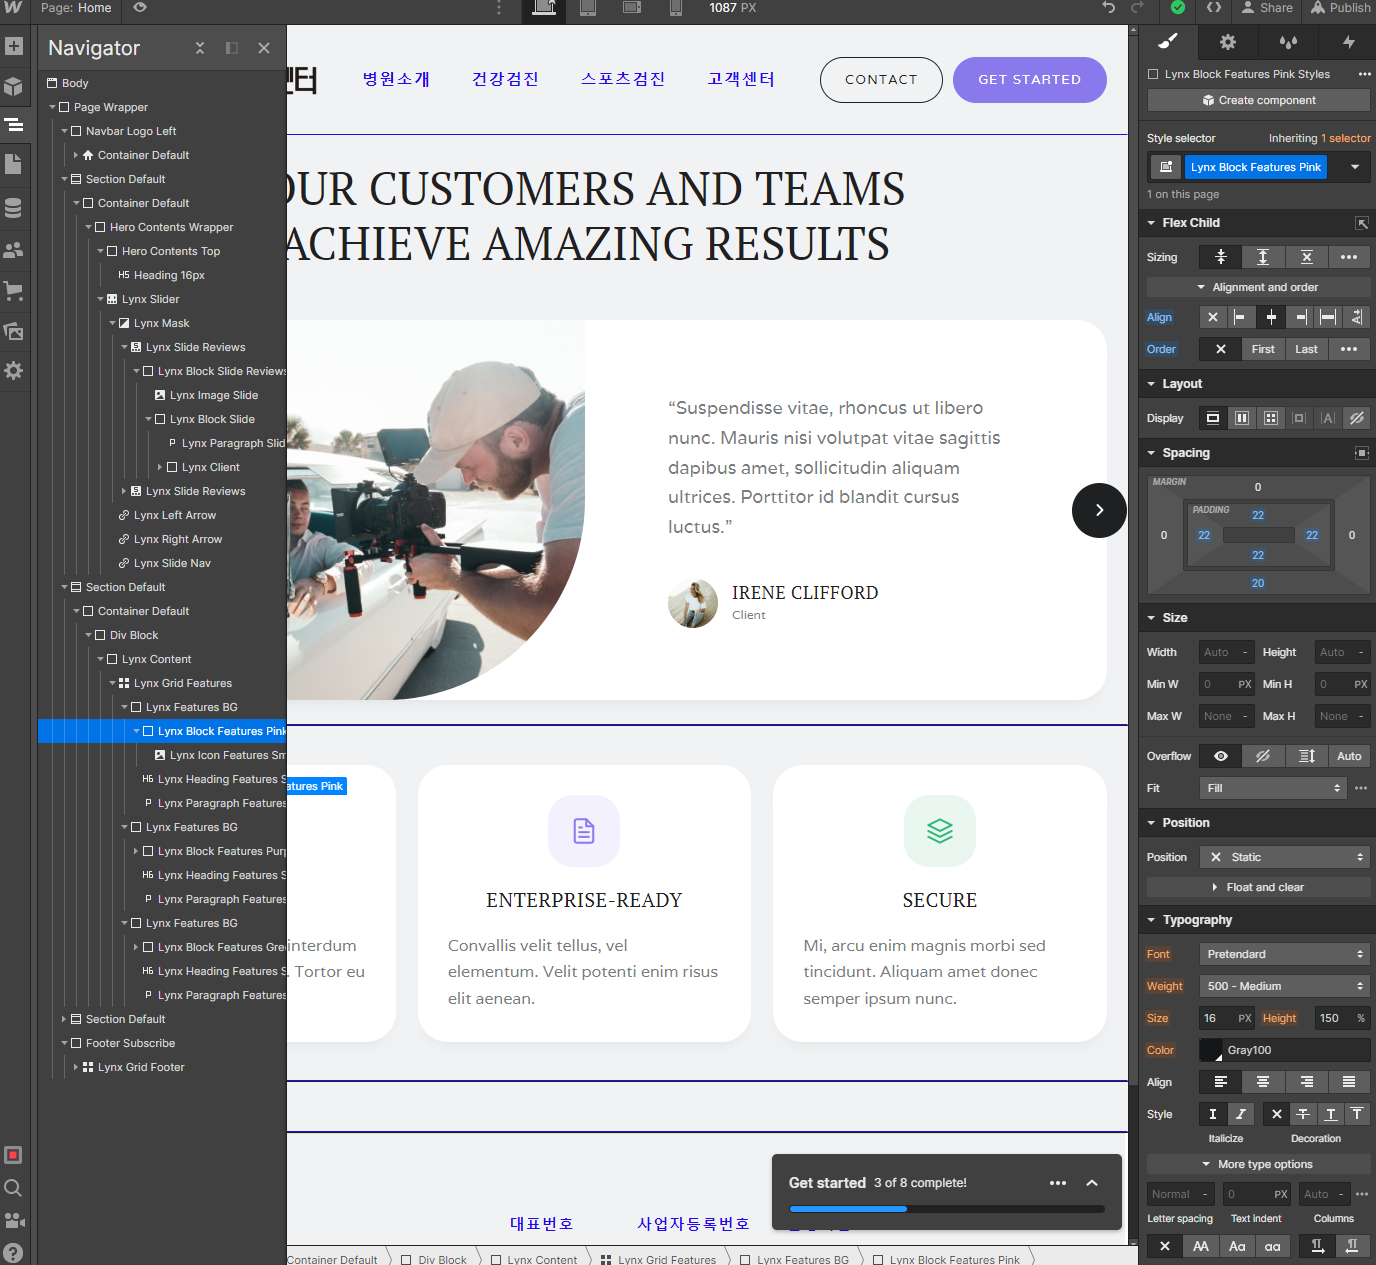Apply underline text decoration
1376x1265 pixels.
pyautogui.click(x=1330, y=1114)
